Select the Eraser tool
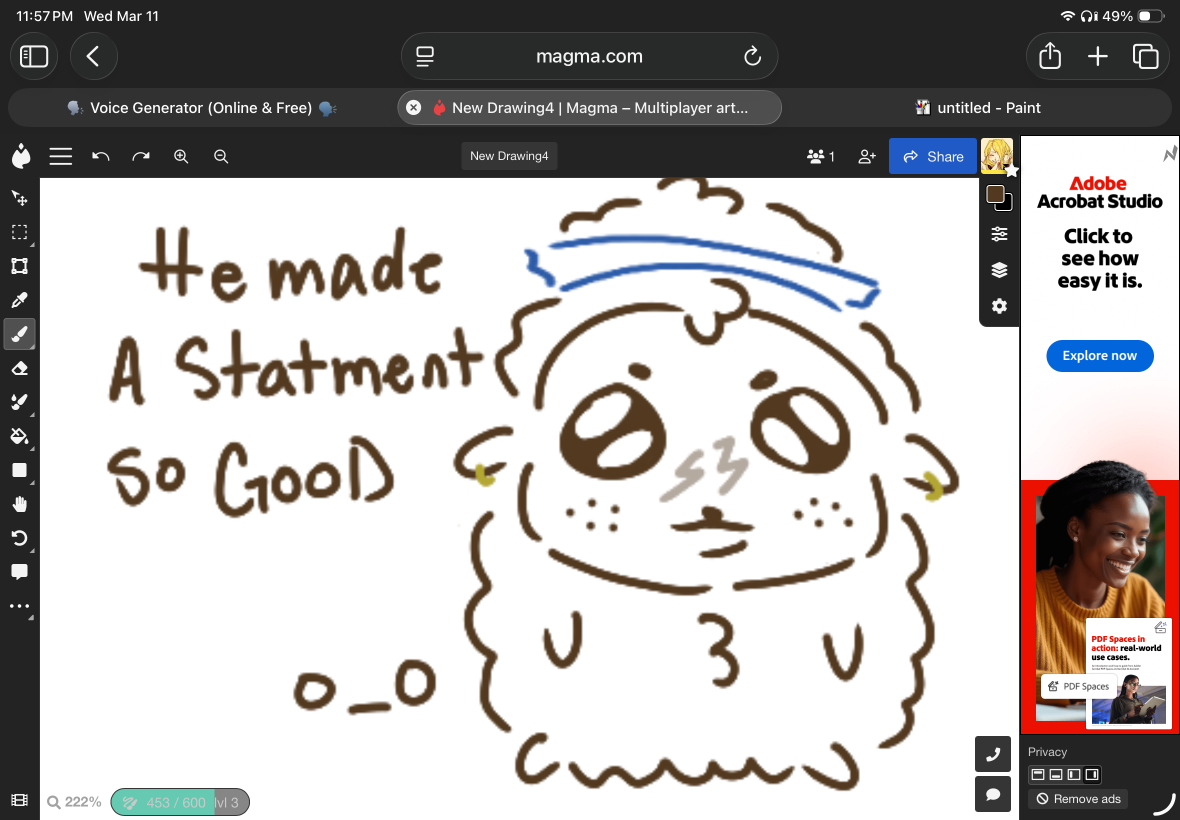The width and height of the screenshot is (1180, 820). coord(20,368)
